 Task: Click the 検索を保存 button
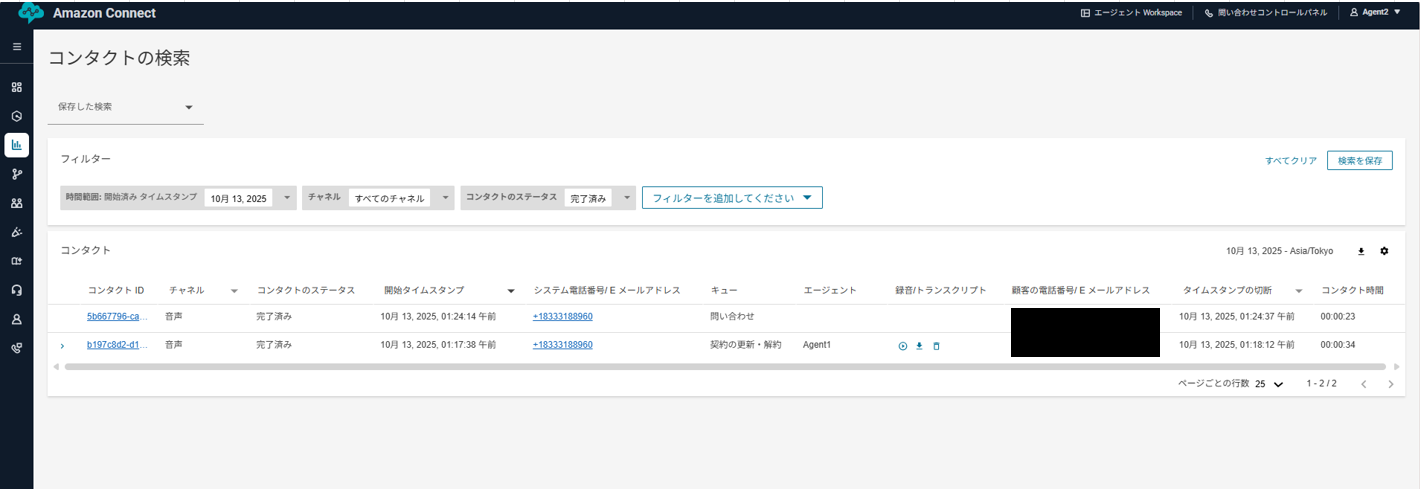click(x=1359, y=160)
